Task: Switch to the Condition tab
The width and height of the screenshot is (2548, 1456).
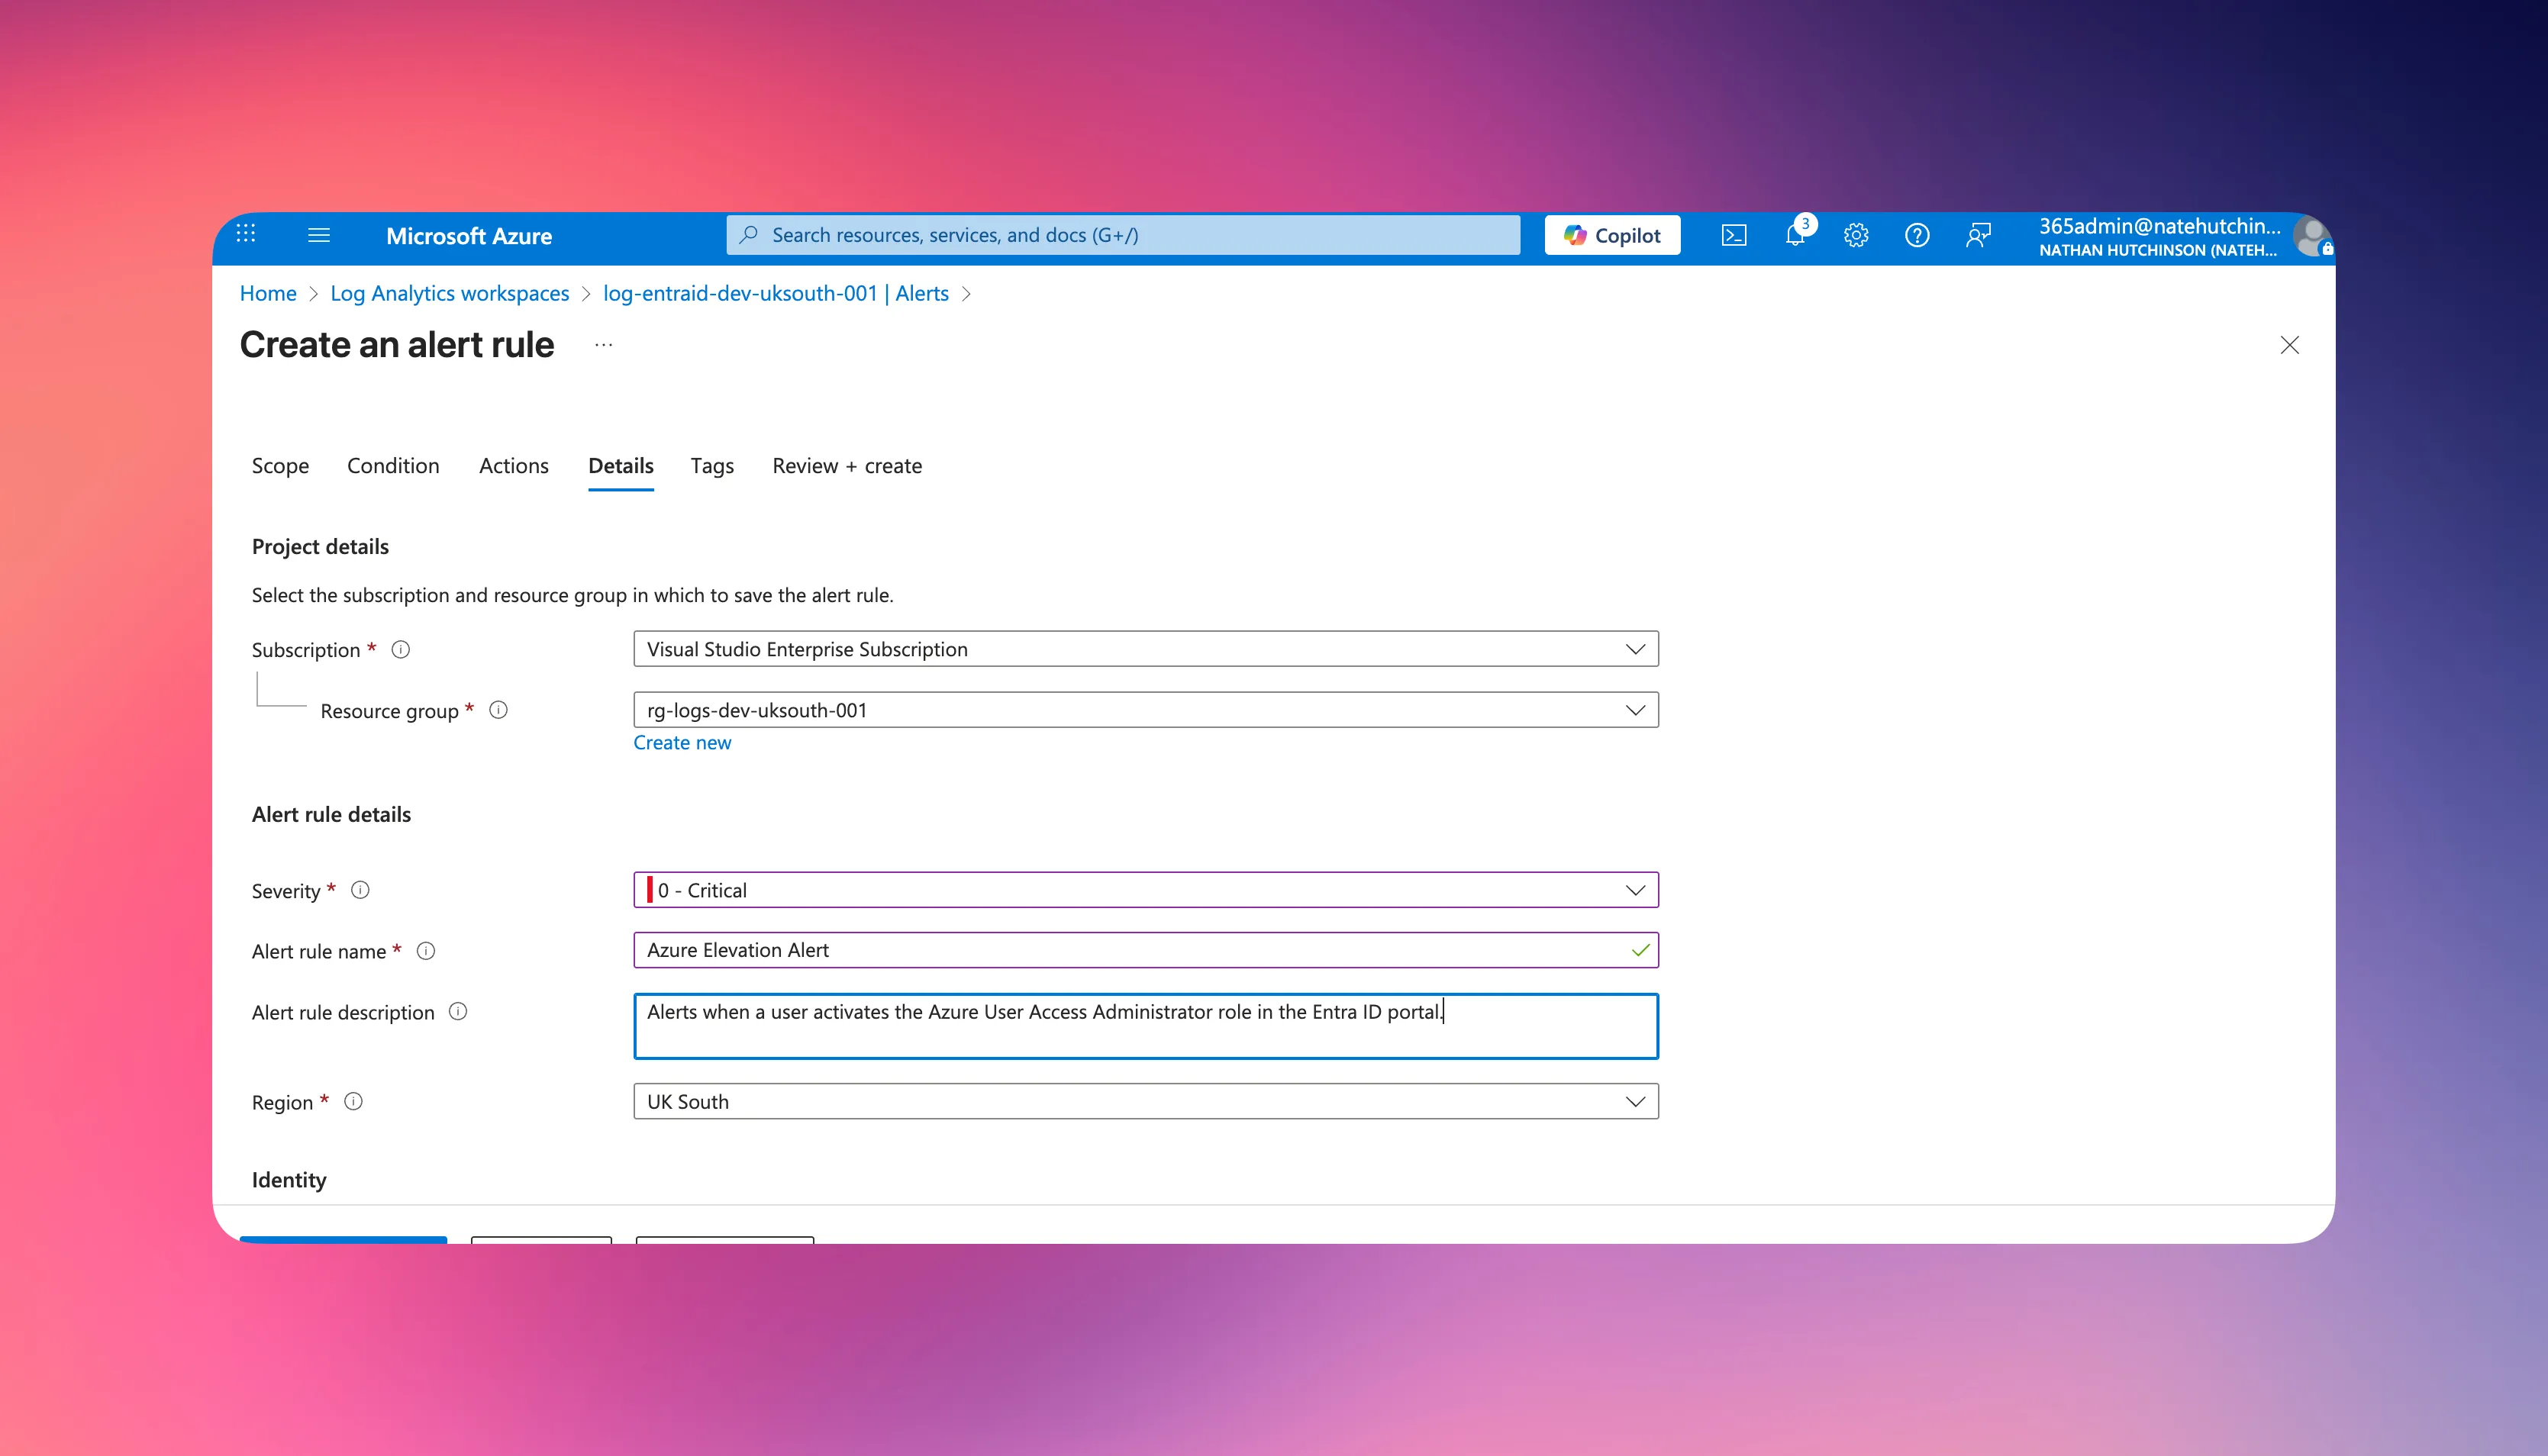Action: tap(393, 466)
